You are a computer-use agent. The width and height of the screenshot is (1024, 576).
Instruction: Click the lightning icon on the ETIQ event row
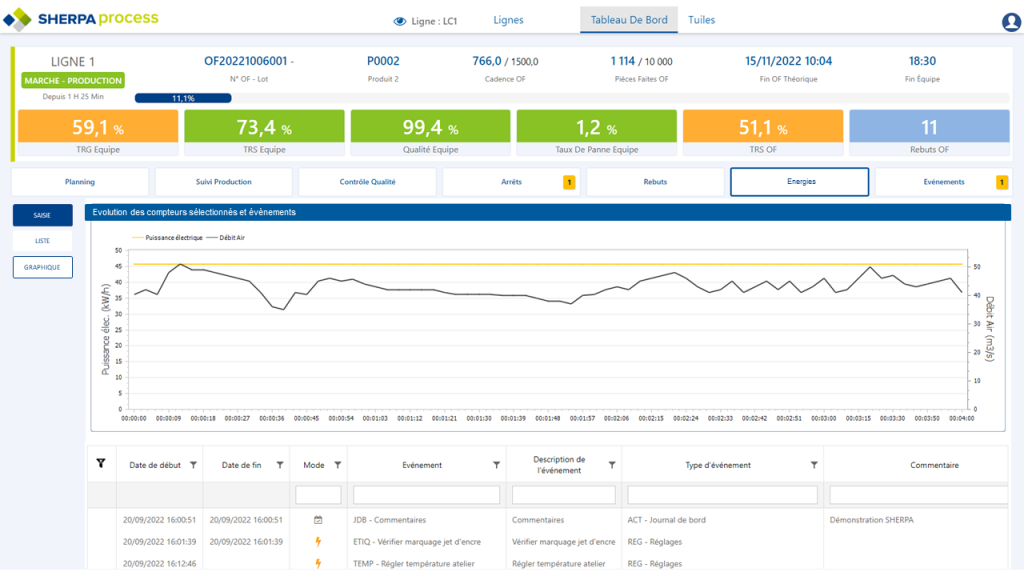(318, 541)
